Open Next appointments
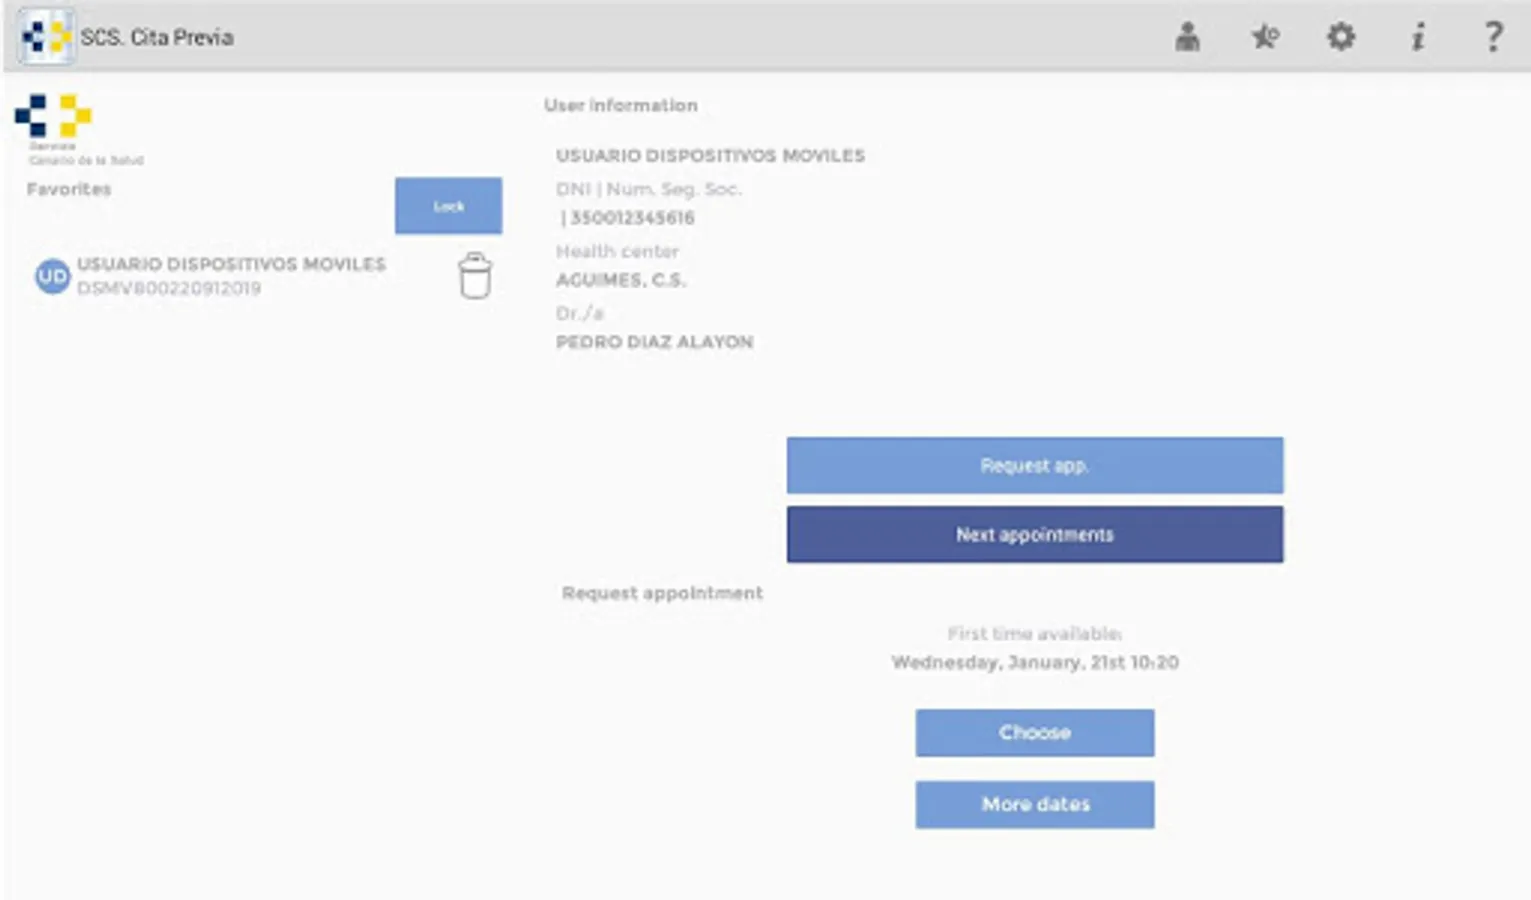Screen dimensions: 1531x900 point(1035,534)
